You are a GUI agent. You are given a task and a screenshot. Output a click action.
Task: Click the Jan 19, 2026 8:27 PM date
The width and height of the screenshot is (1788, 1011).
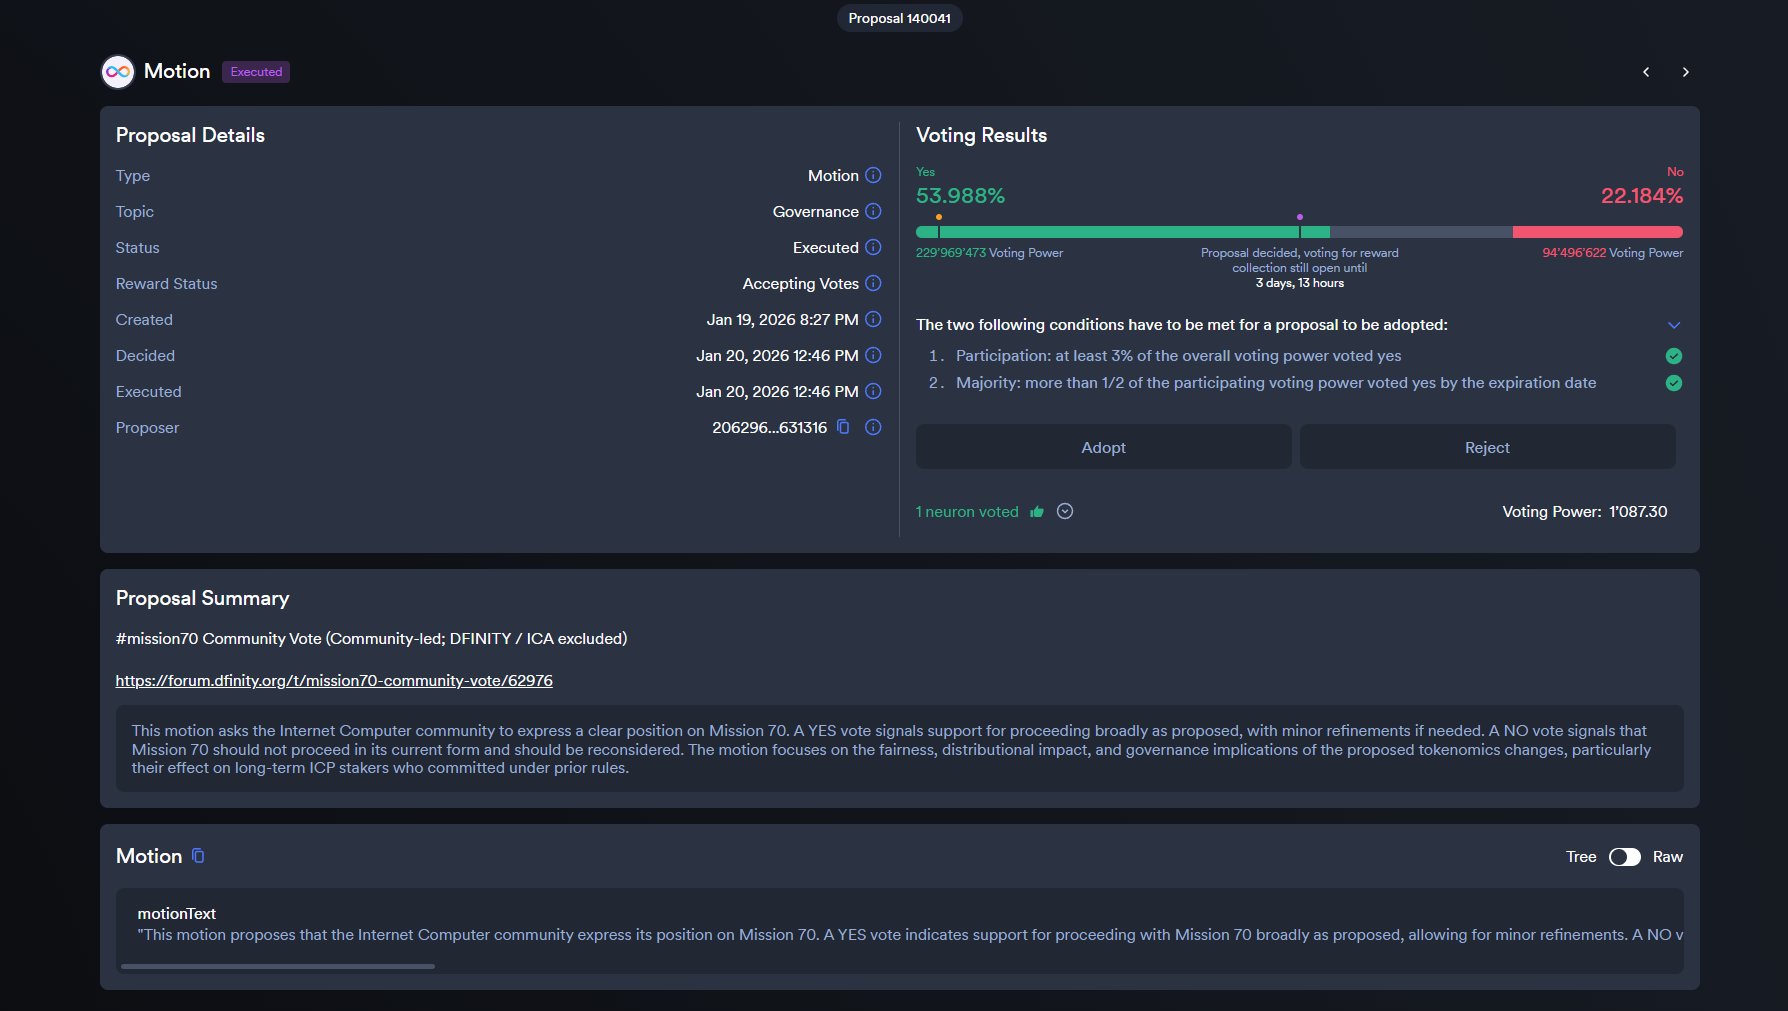click(x=783, y=319)
